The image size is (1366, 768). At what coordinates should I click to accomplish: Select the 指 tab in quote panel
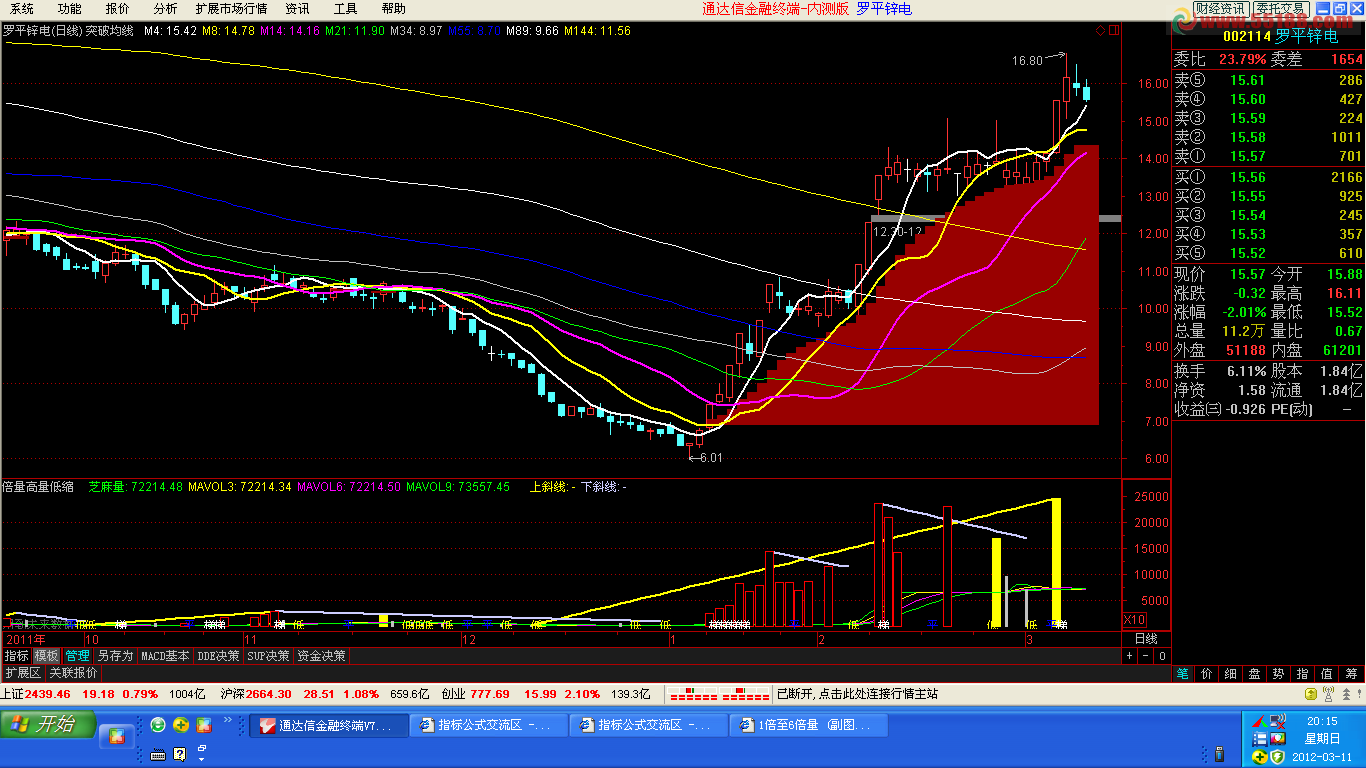click(x=1303, y=674)
